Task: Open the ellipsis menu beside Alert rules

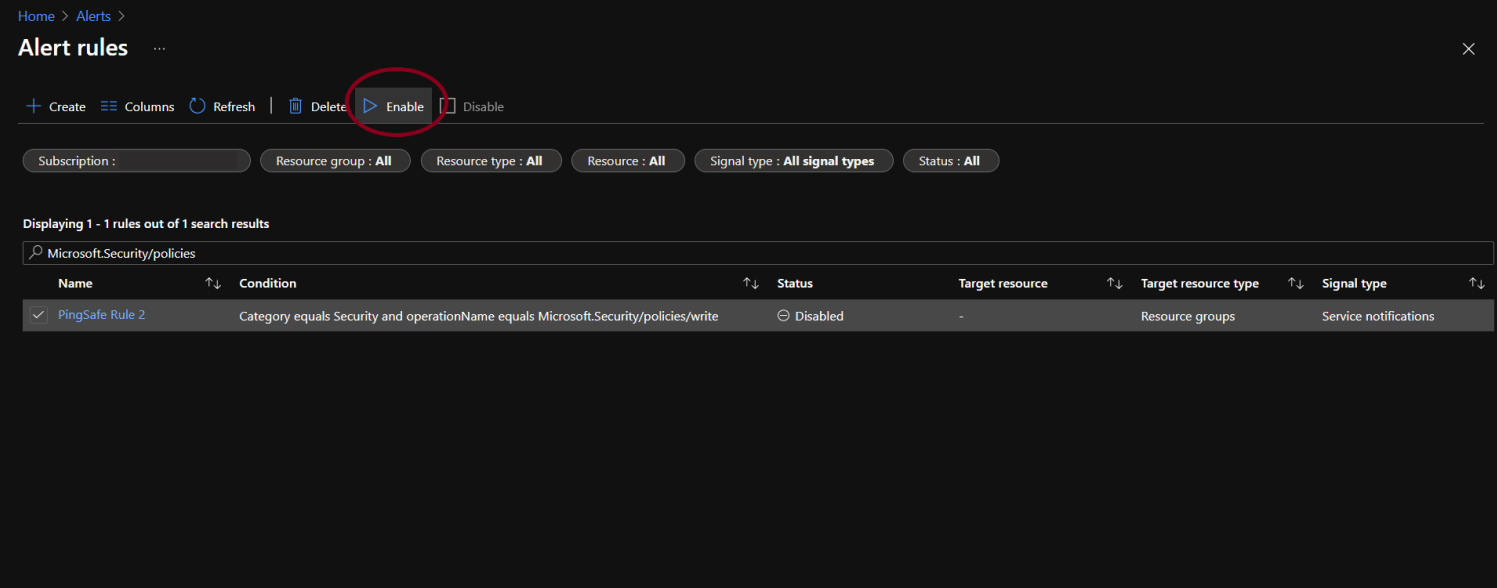Action: click(159, 48)
